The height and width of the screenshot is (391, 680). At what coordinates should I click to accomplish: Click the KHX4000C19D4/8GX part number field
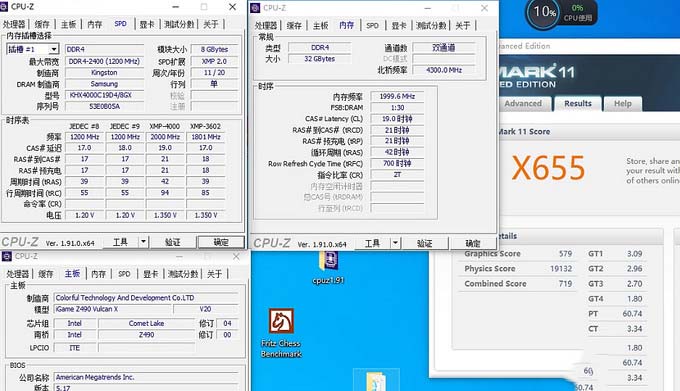tap(104, 95)
